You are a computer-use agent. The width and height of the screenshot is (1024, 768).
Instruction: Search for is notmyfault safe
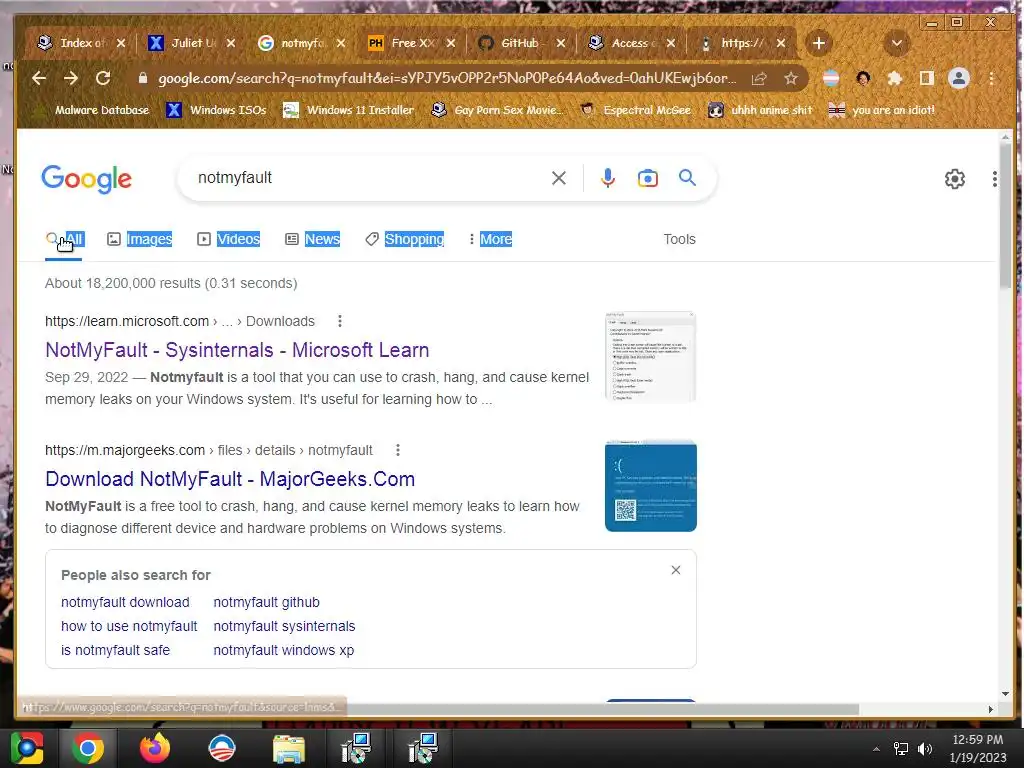[116, 650]
